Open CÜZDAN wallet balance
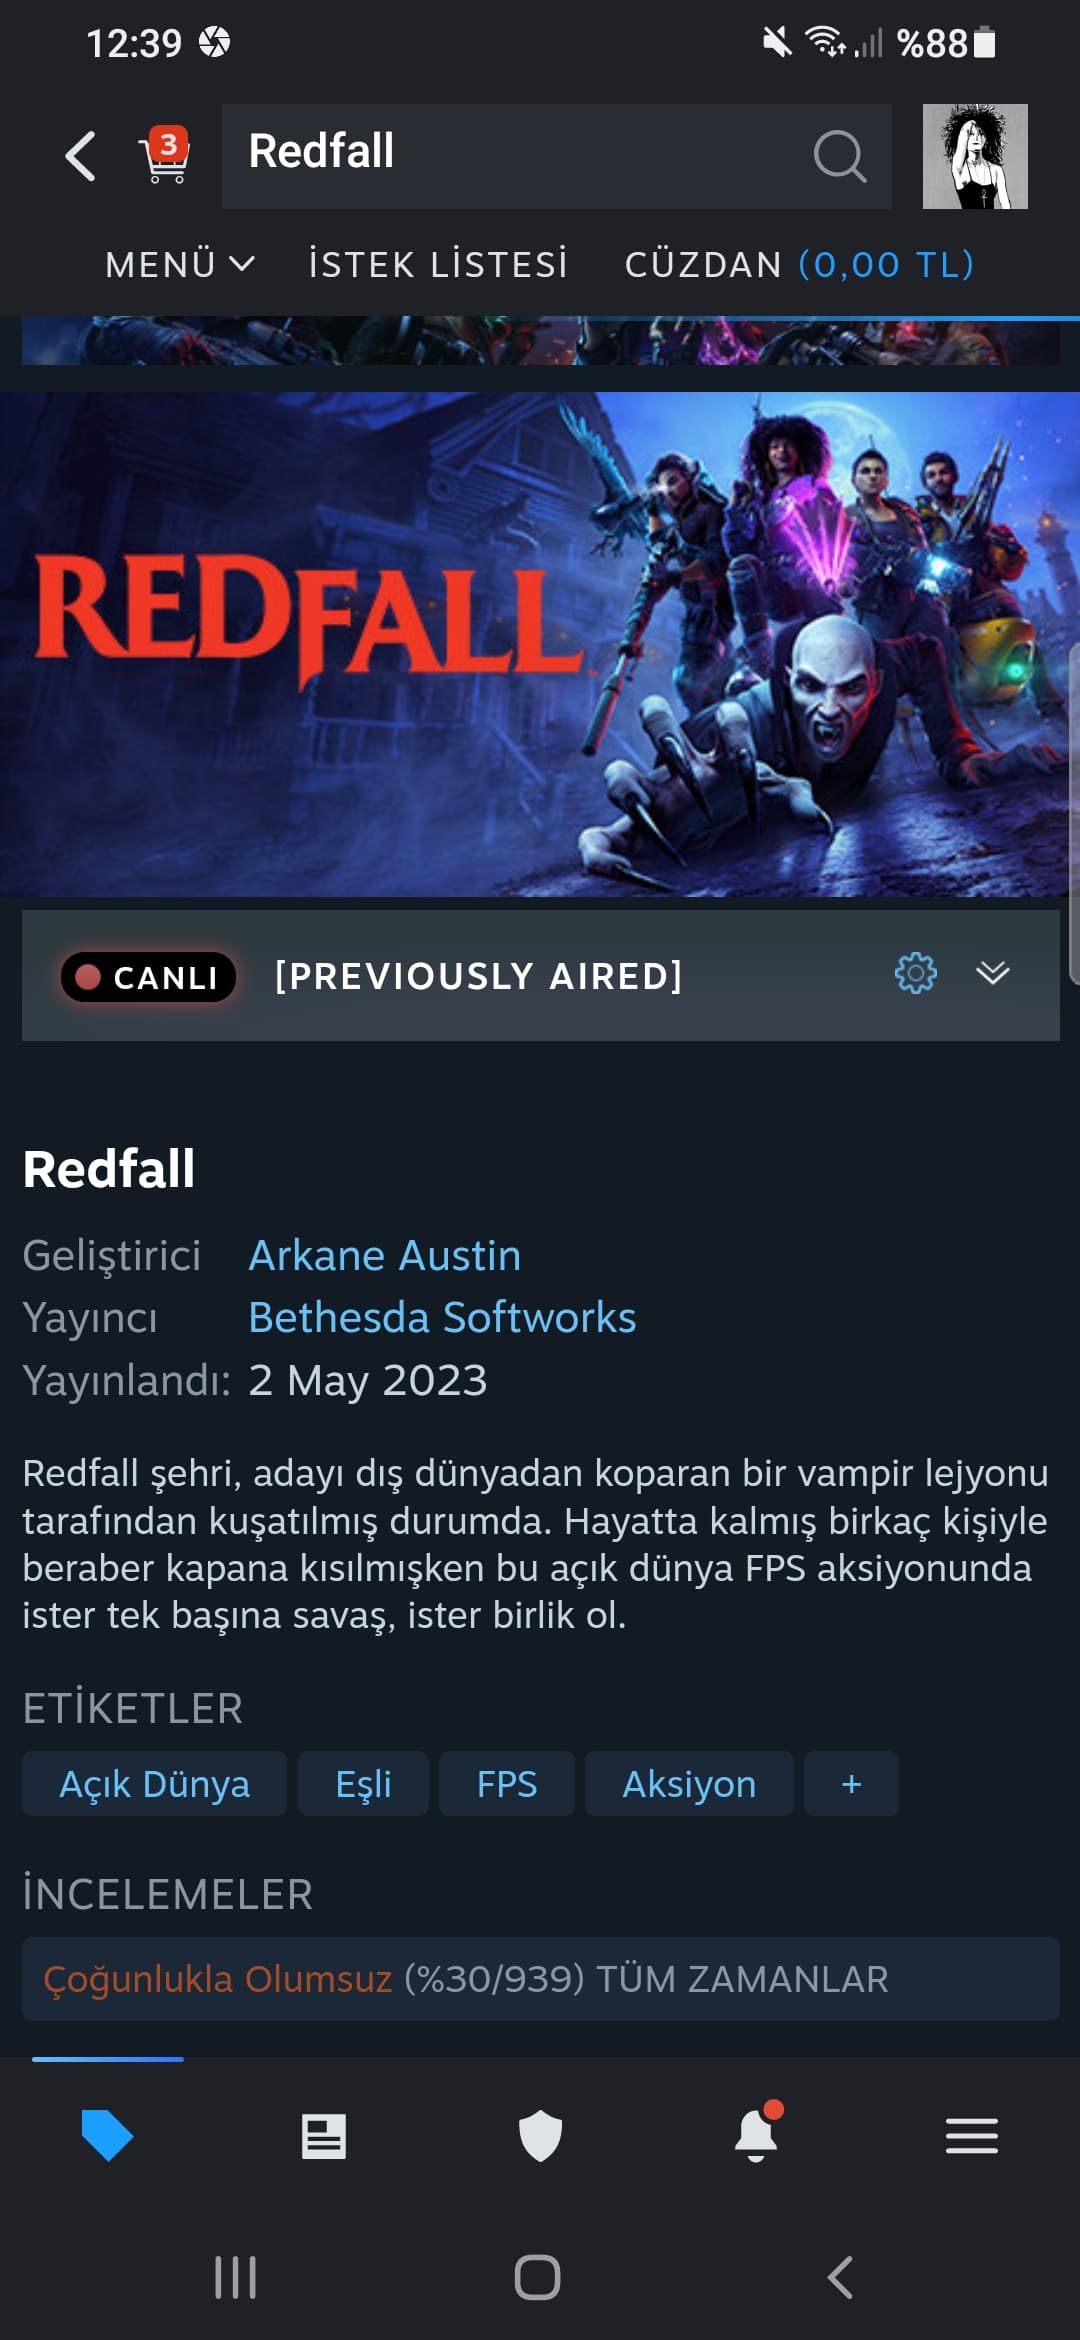 coord(799,264)
